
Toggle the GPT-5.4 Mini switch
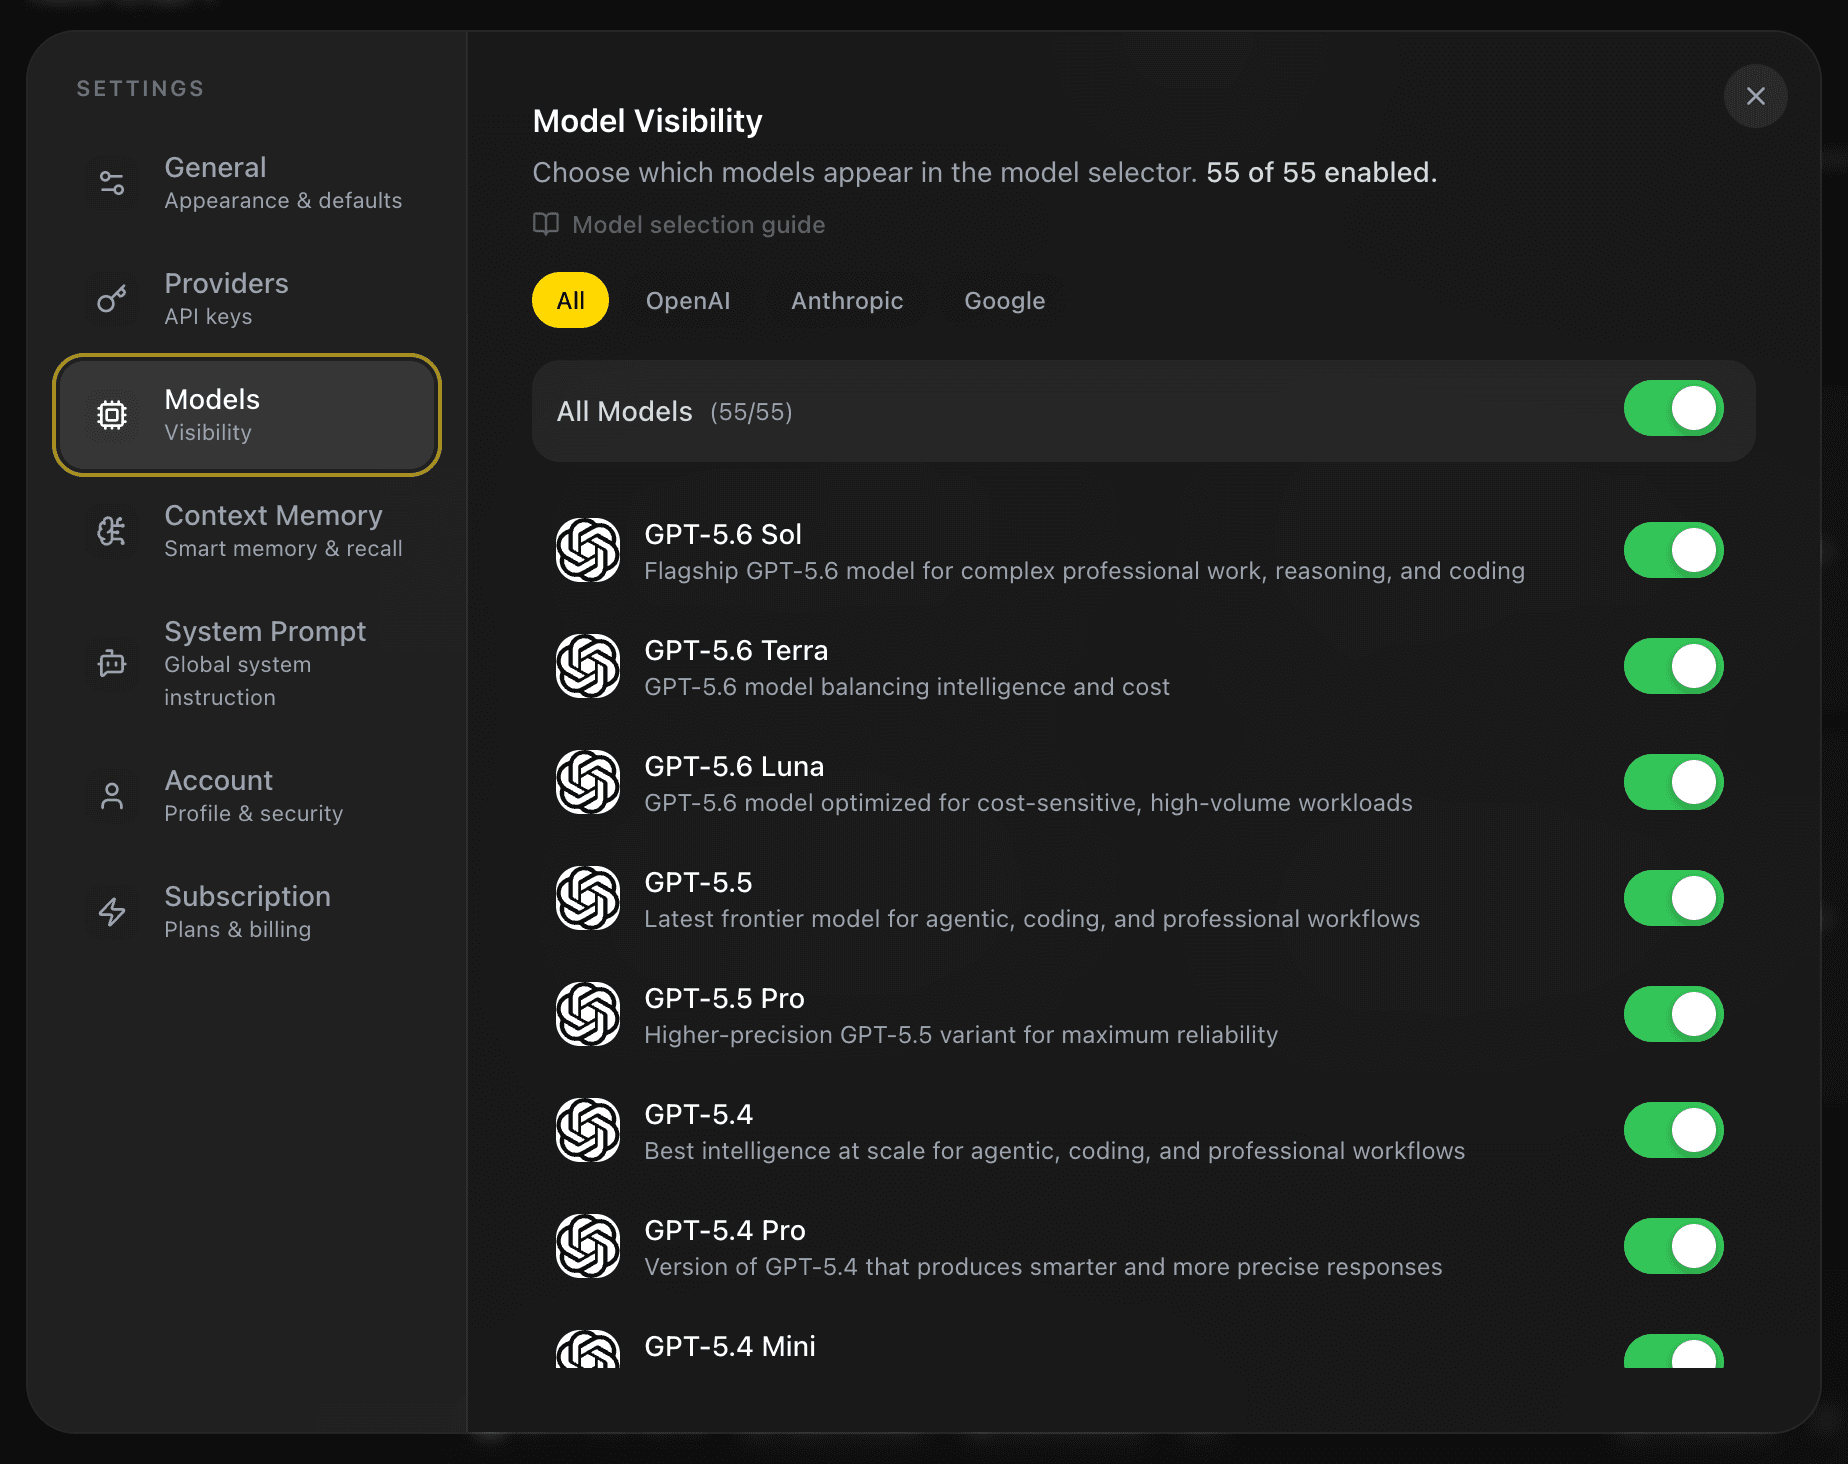pos(1673,1351)
